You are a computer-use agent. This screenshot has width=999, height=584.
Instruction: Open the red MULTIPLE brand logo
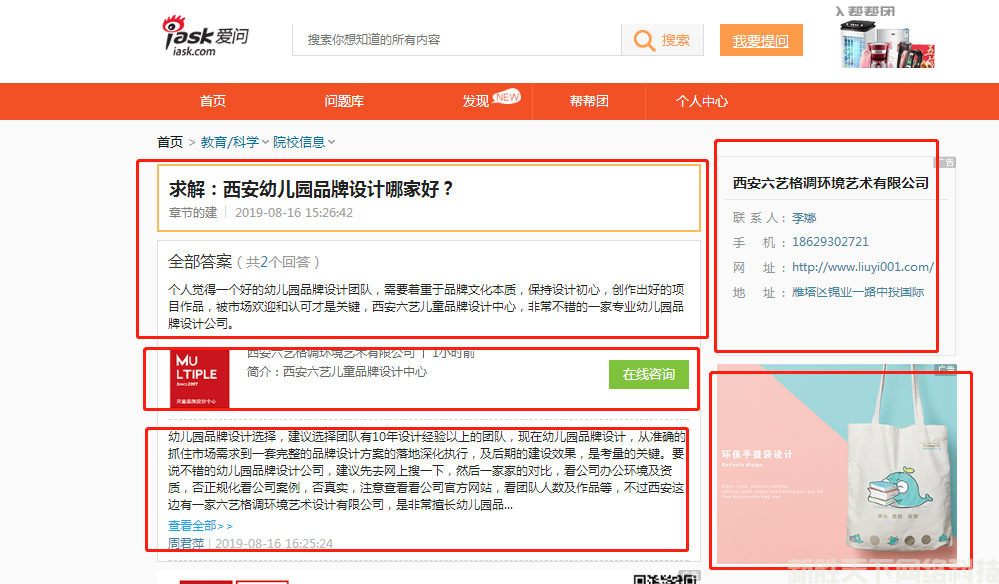[x=201, y=378]
